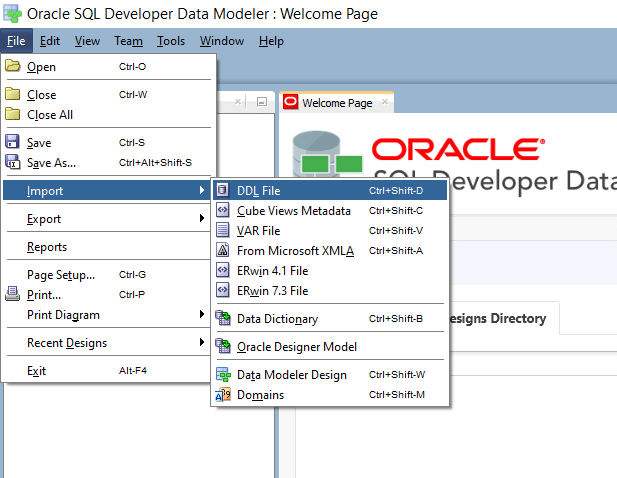This screenshot has width=617, height=478.
Task: Open the View menu
Action: coord(87,41)
